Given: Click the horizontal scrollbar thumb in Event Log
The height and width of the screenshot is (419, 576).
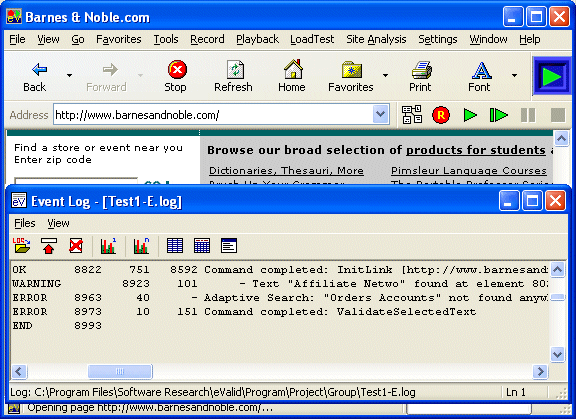Looking at the screenshot, I should [120, 371].
